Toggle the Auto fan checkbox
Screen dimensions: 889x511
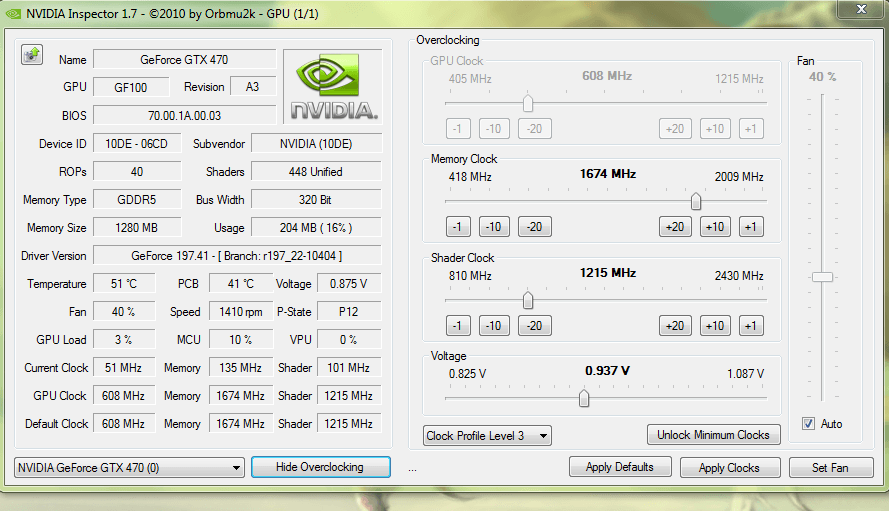(808, 424)
